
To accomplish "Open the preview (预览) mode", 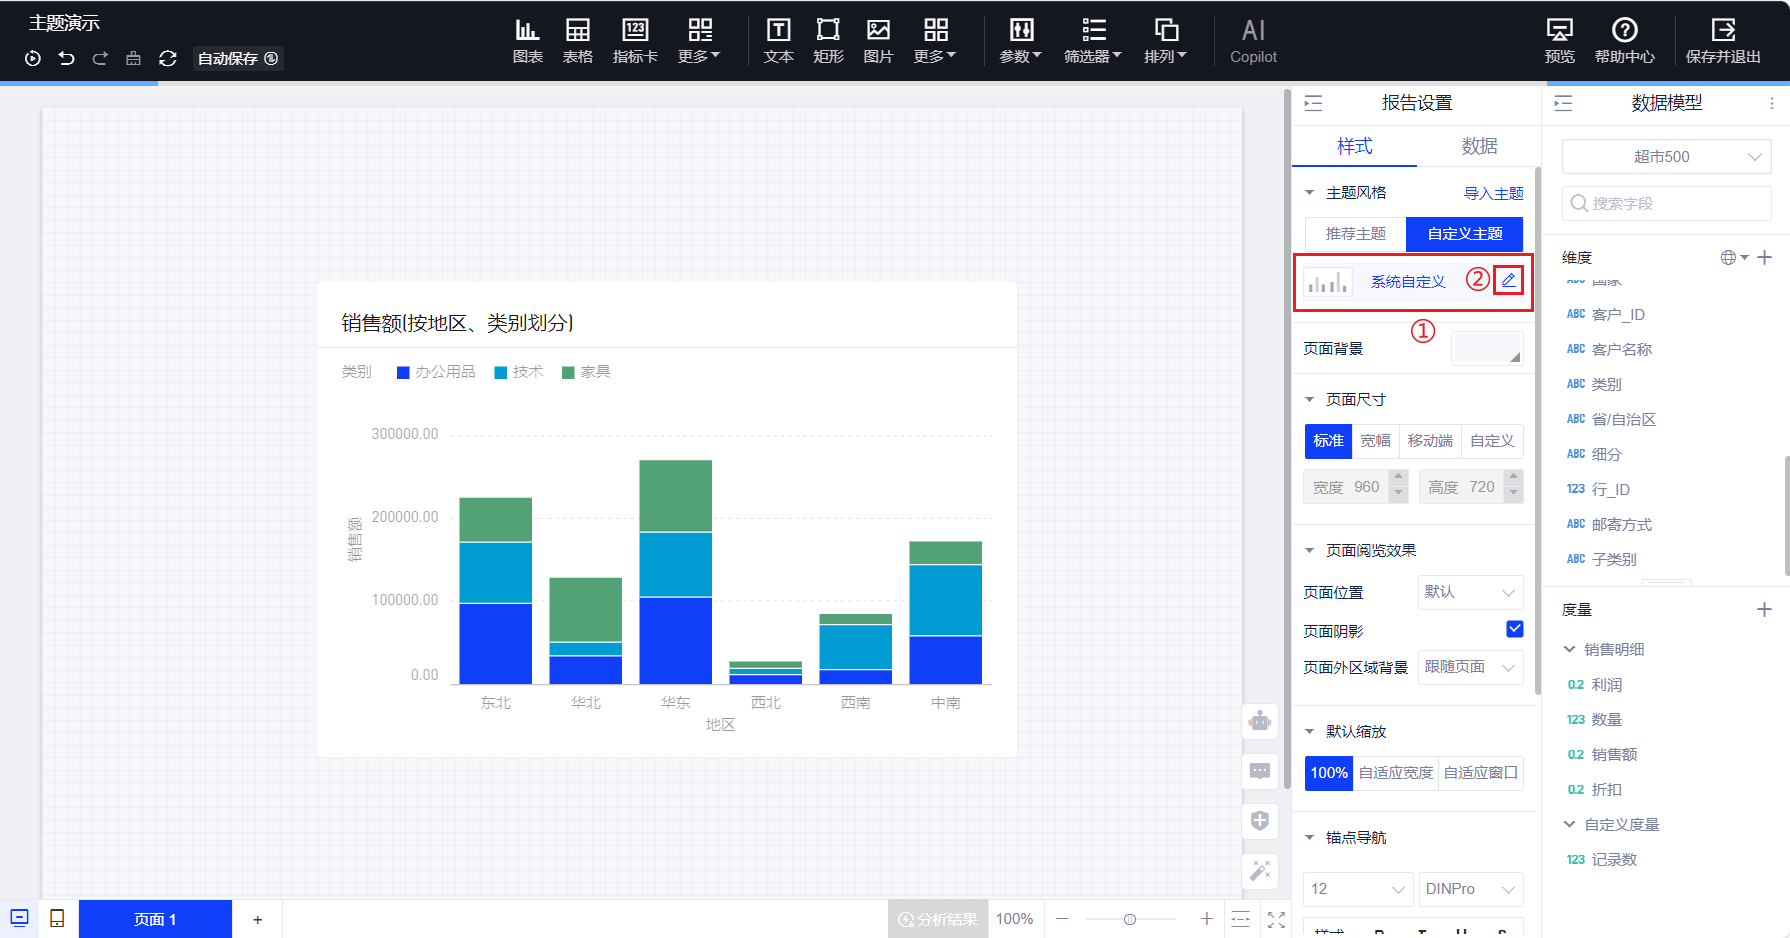I will (1559, 40).
